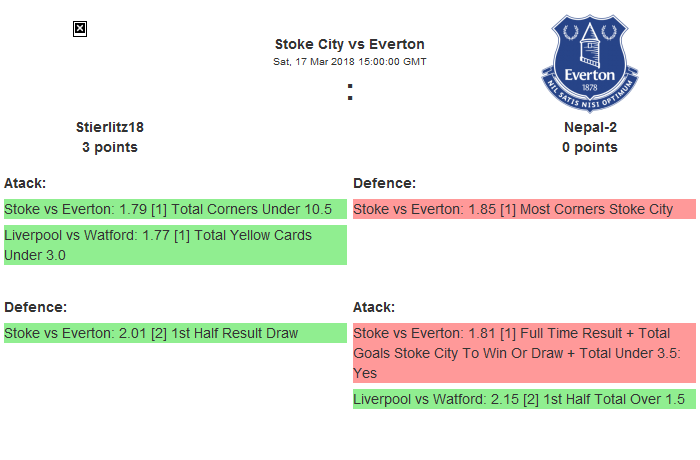Image resolution: width=700 pixels, height=460 pixels.
Task: Open the Nepal-2 player name
Action: (590, 127)
